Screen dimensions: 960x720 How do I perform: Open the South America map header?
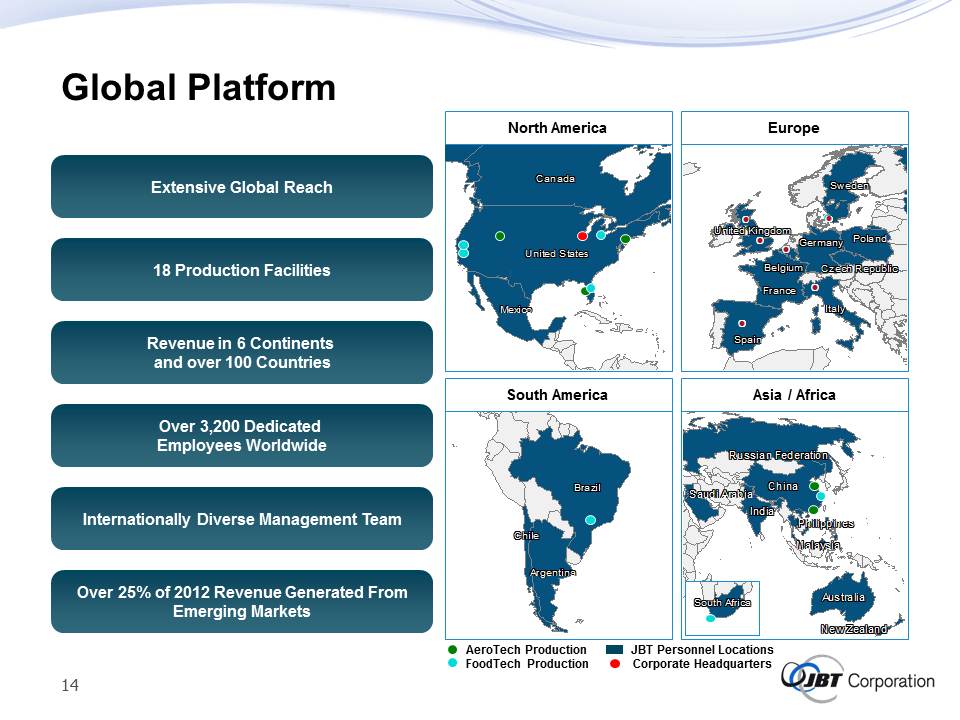pos(557,395)
